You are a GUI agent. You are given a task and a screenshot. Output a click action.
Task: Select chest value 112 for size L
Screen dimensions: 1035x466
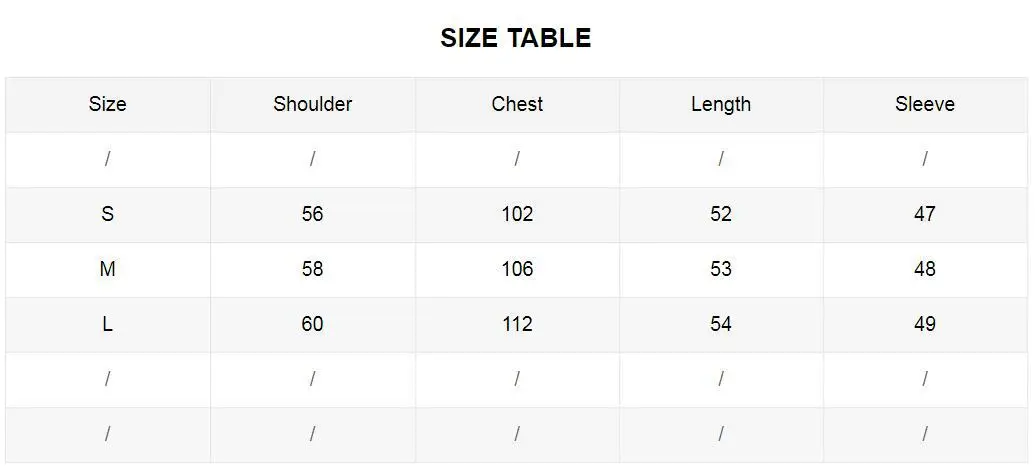(517, 324)
